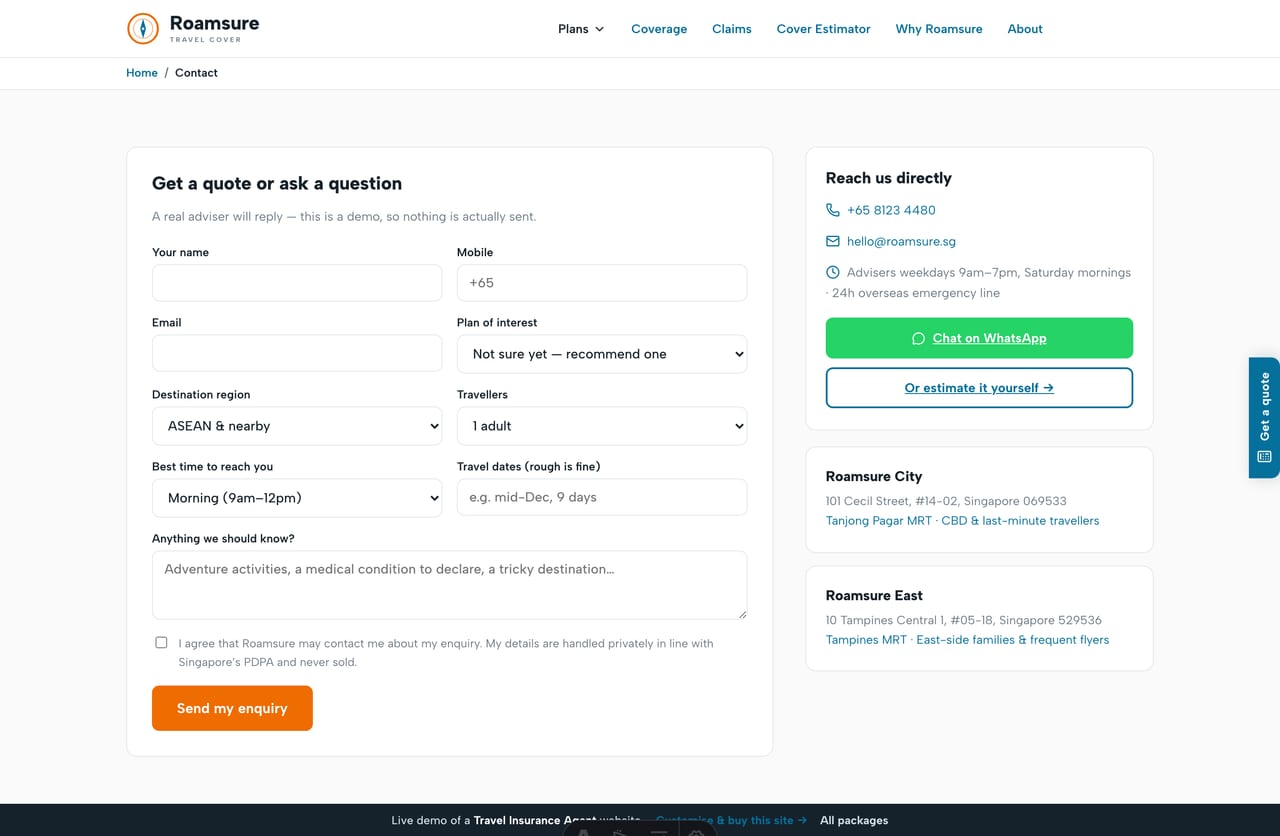The height and width of the screenshot is (836, 1280).
Task: Click the Send my enquiry button
Action: 232,708
